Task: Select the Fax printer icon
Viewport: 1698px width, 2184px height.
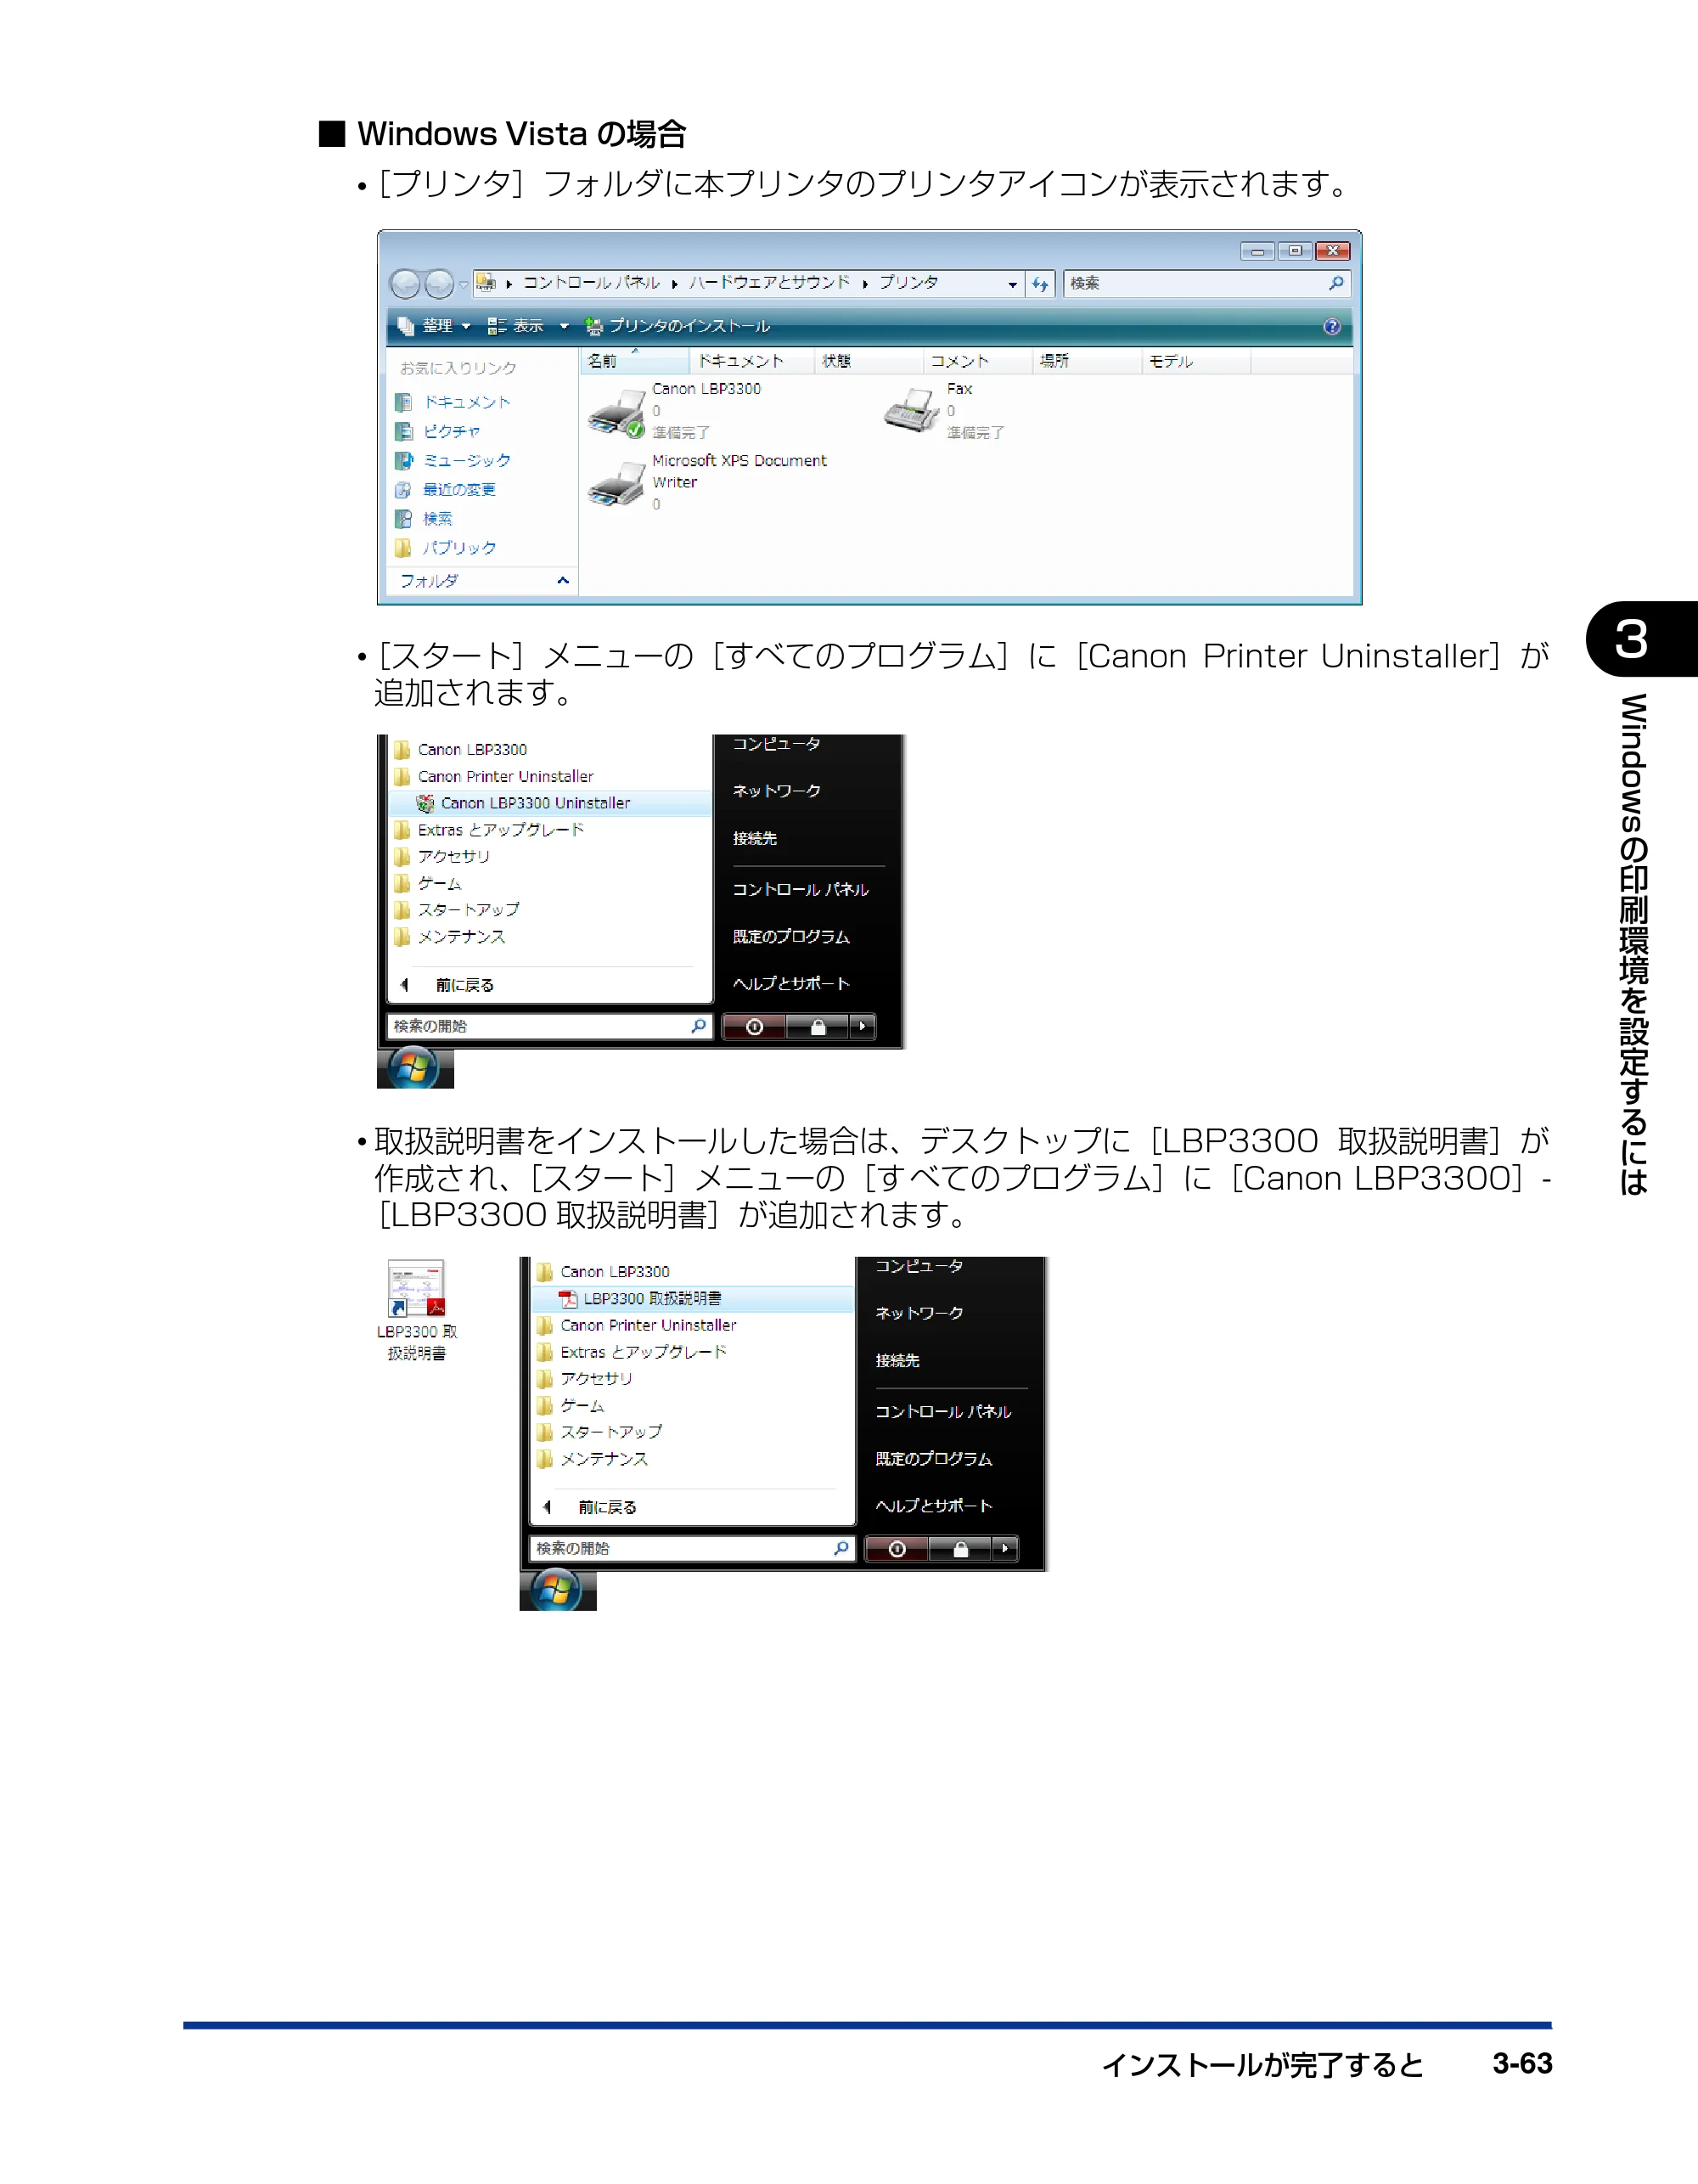Action: tap(912, 410)
